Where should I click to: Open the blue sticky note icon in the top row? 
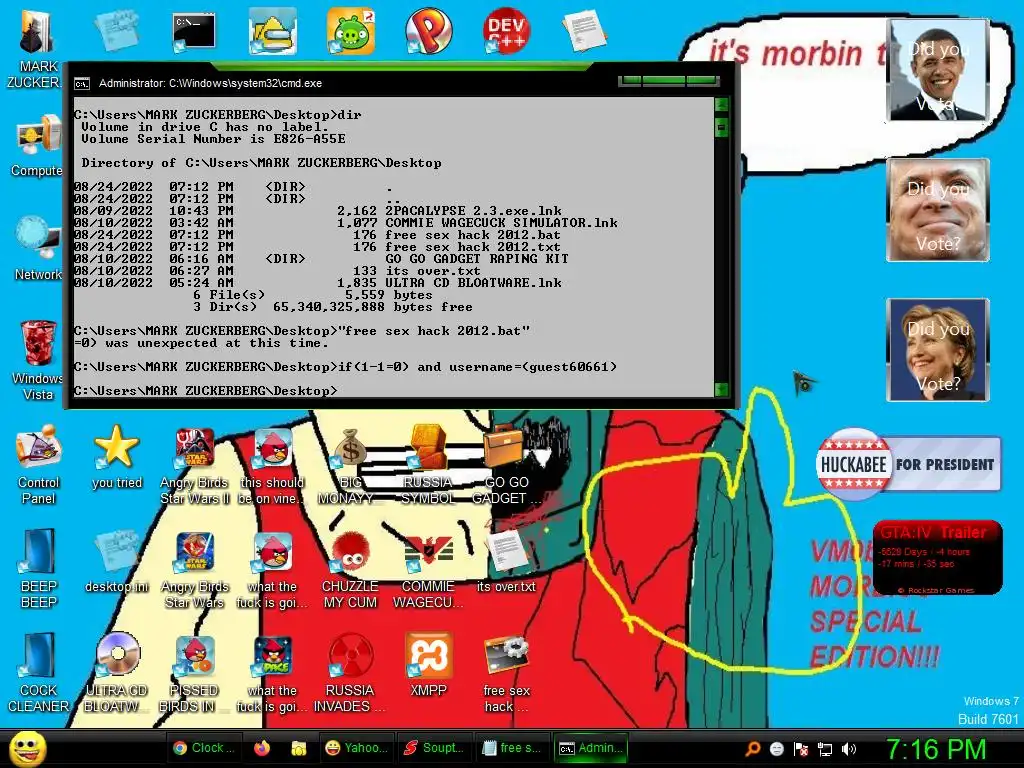coord(116,30)
